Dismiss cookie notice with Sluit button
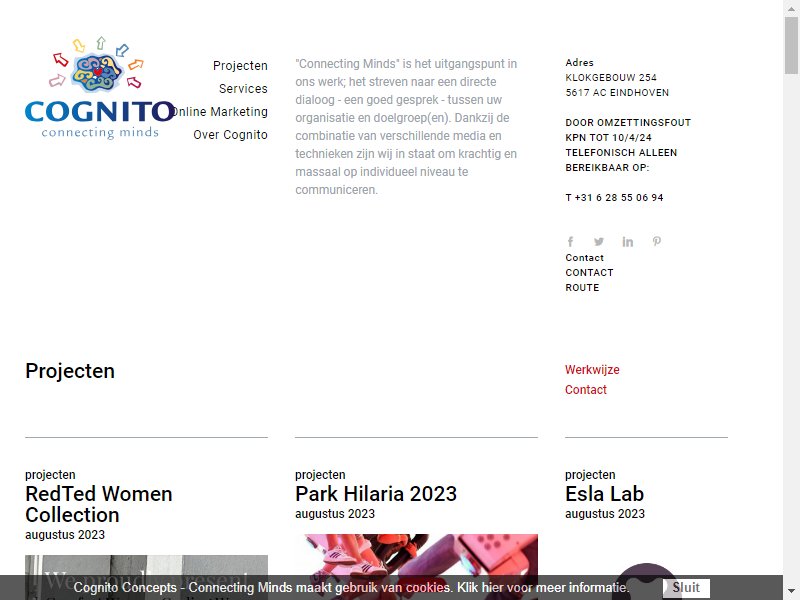The image size is (800, 600). (x=686, y=587)
